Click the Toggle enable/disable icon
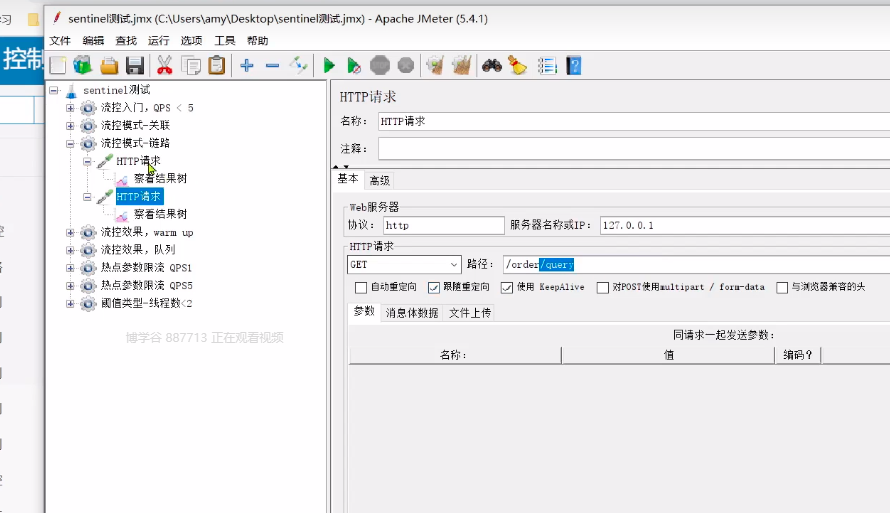The height and width of the screenshot is (513, 890). (x=299, y=66)
